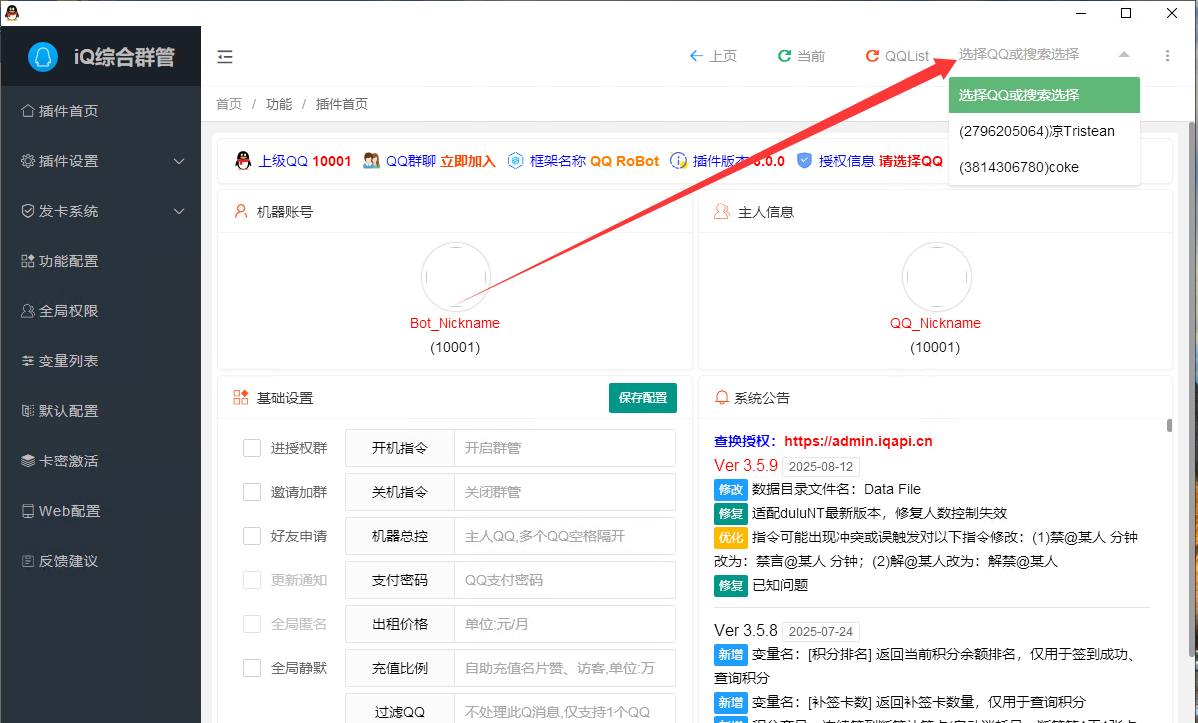Screen dimensions: 1198x723
Task: Click the 系统公告 vertical scrollbar
Action: [1169, 426]
